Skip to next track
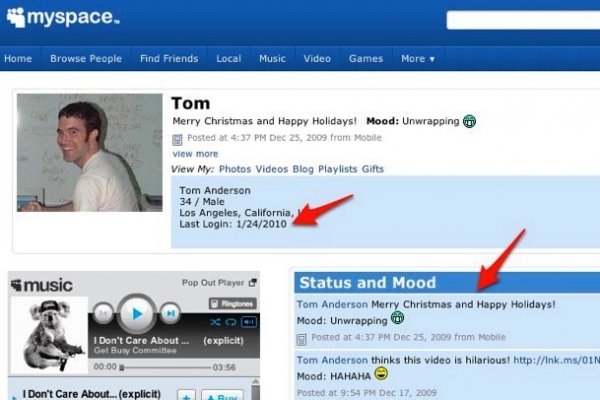This screenshot has height=400, width=600. pyautogui.click(x=170, y=314)
